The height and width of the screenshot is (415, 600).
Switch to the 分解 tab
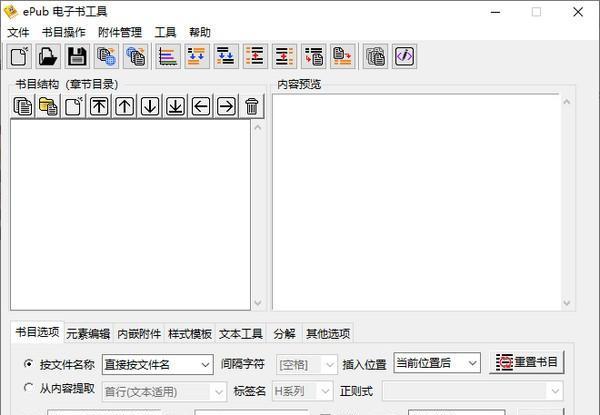pyautogui.click(x=284, y=334)
